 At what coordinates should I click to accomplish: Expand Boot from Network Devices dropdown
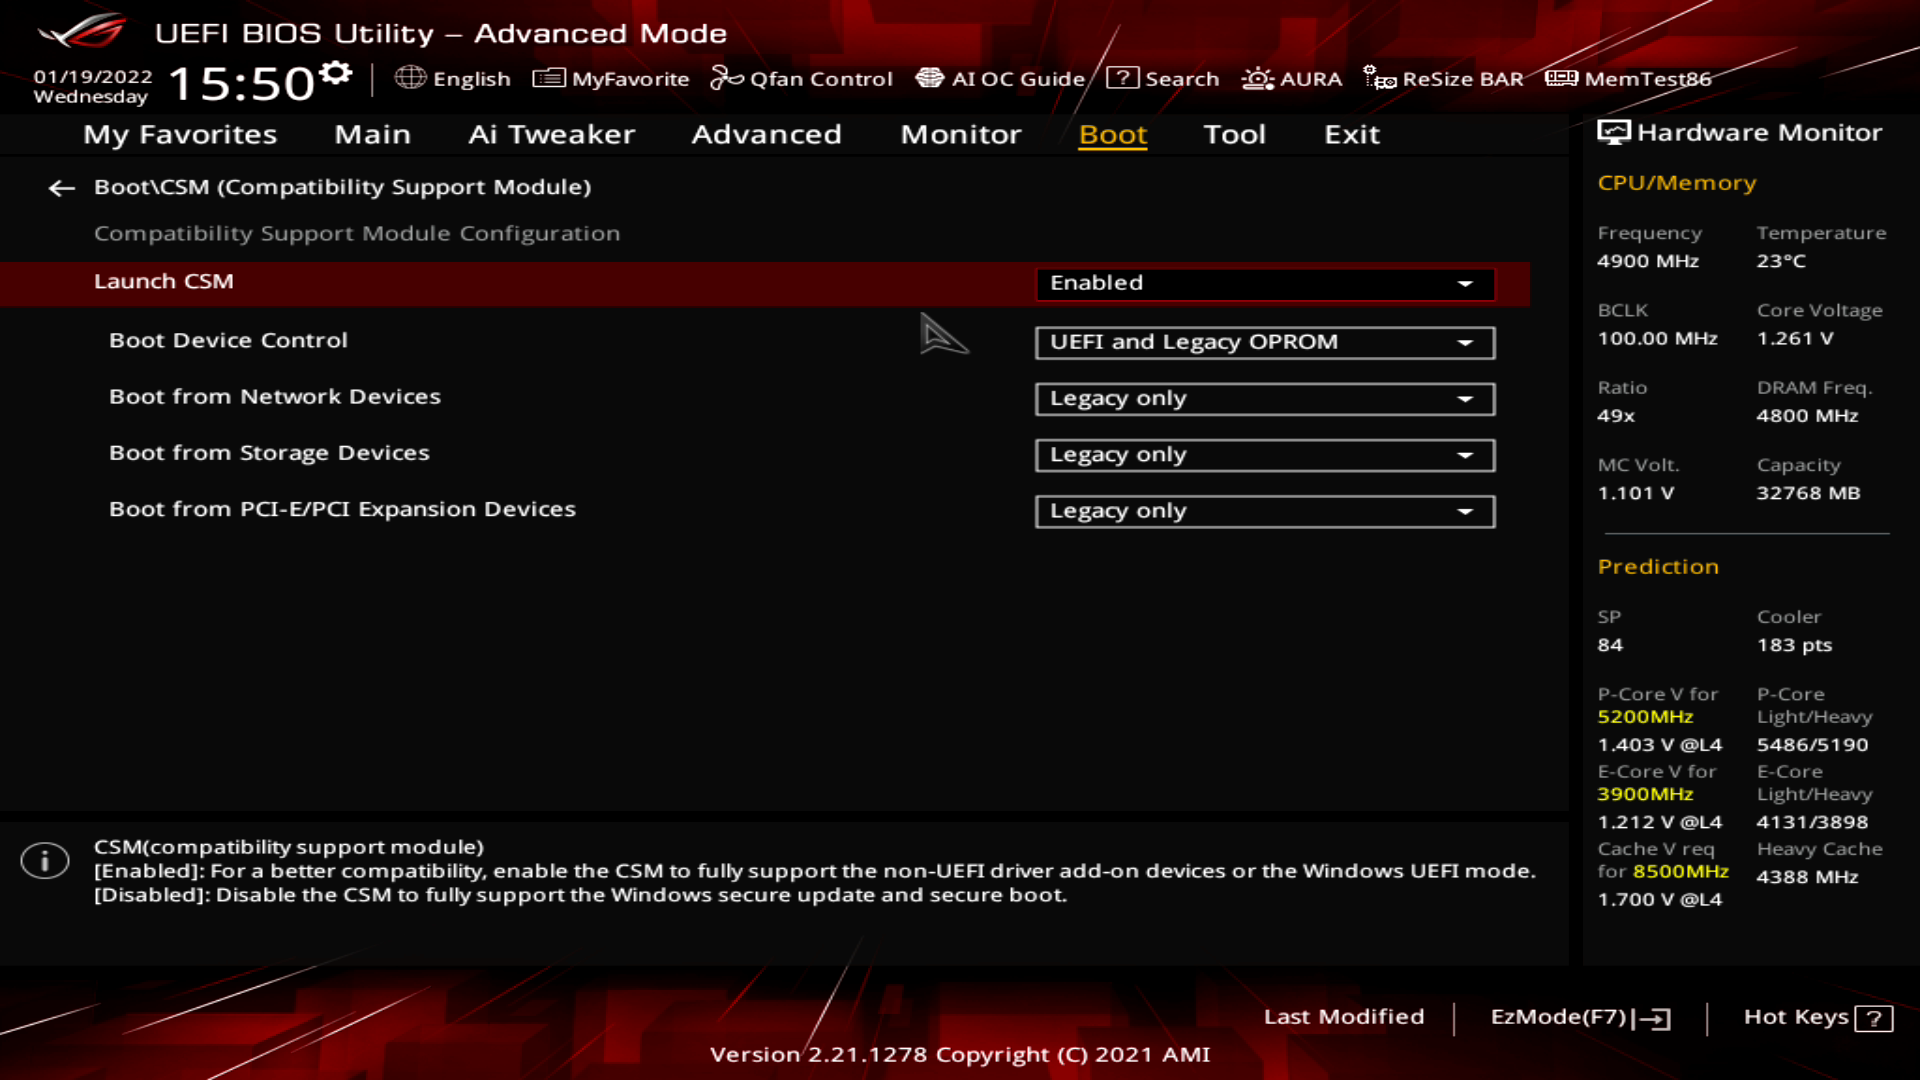1464,397
